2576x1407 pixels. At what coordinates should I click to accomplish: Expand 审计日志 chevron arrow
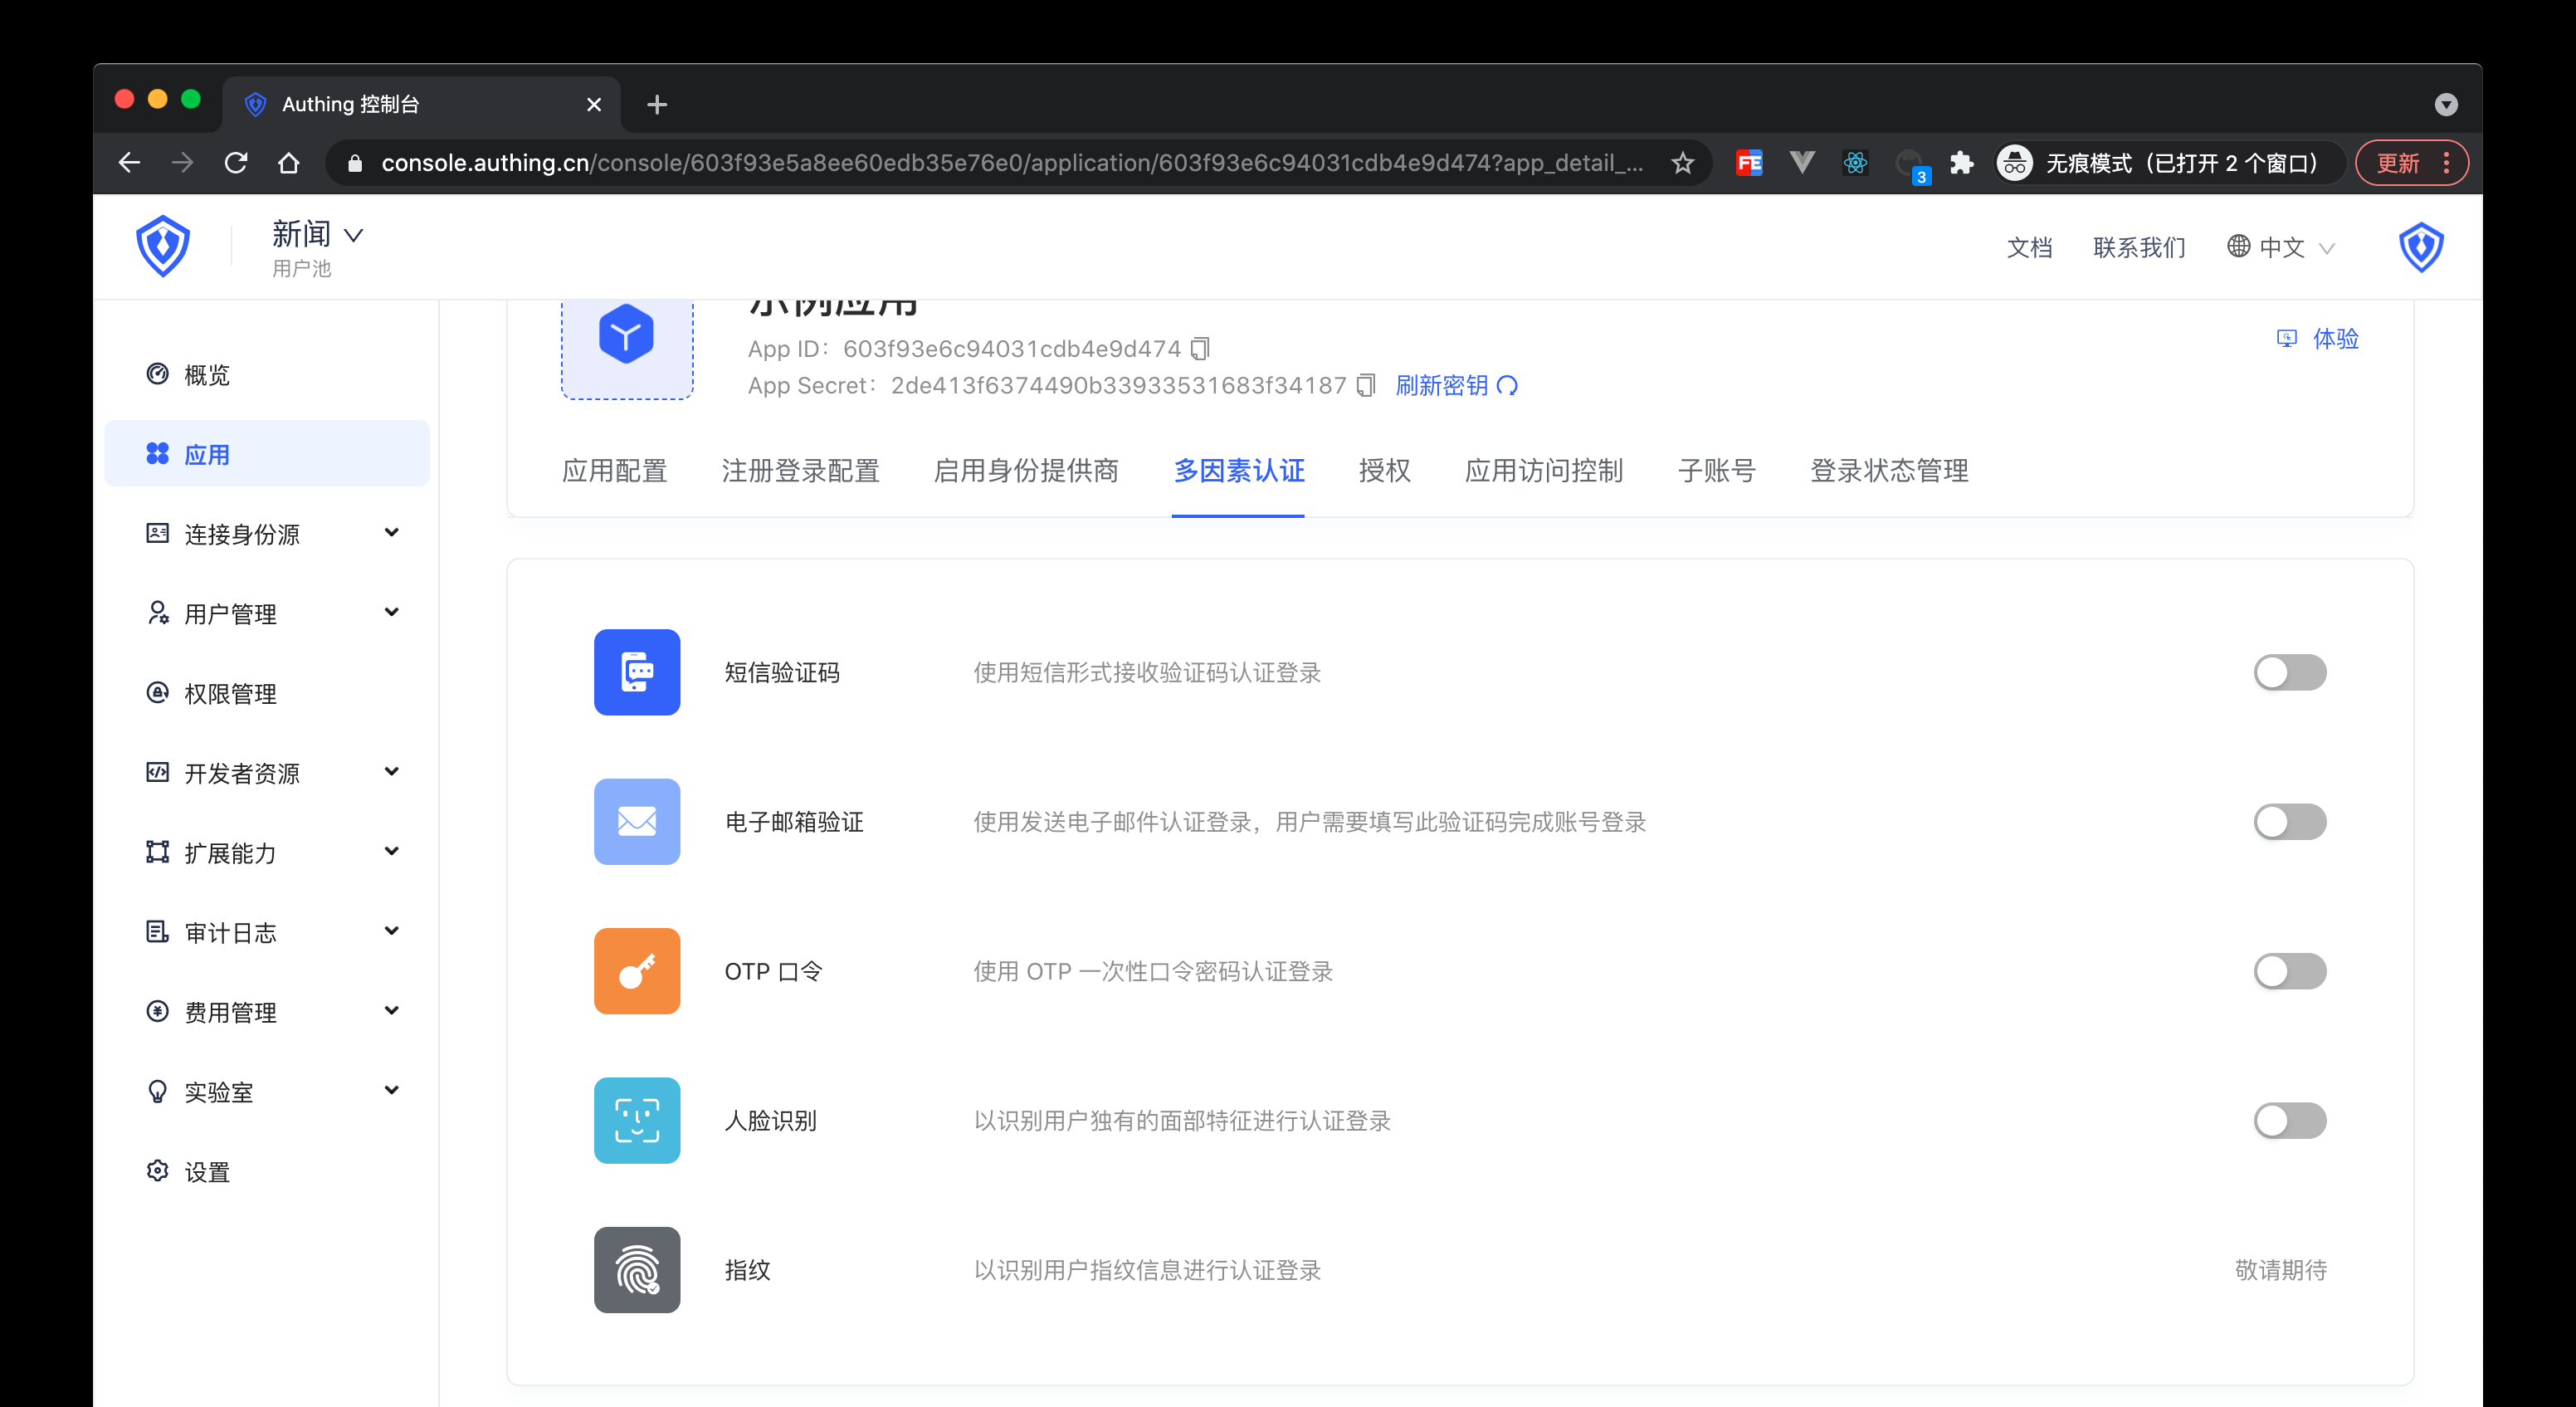pyautogui.click(x=392, y=931)
